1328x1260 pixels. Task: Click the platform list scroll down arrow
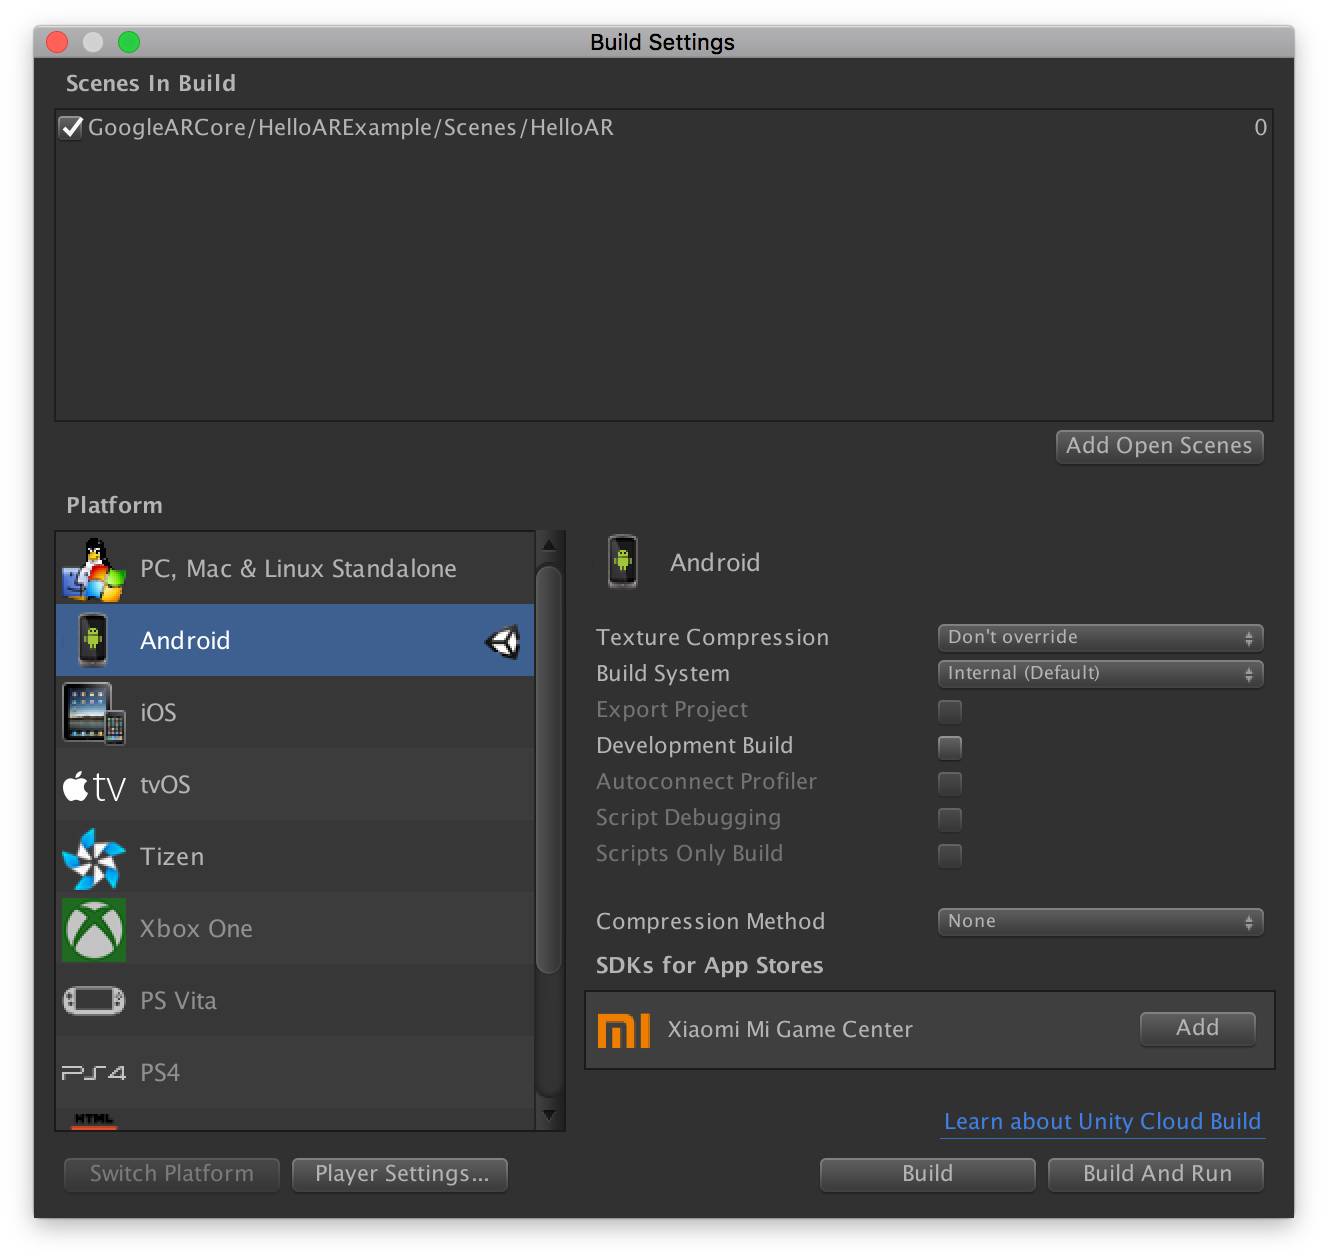coord(549,1115)
